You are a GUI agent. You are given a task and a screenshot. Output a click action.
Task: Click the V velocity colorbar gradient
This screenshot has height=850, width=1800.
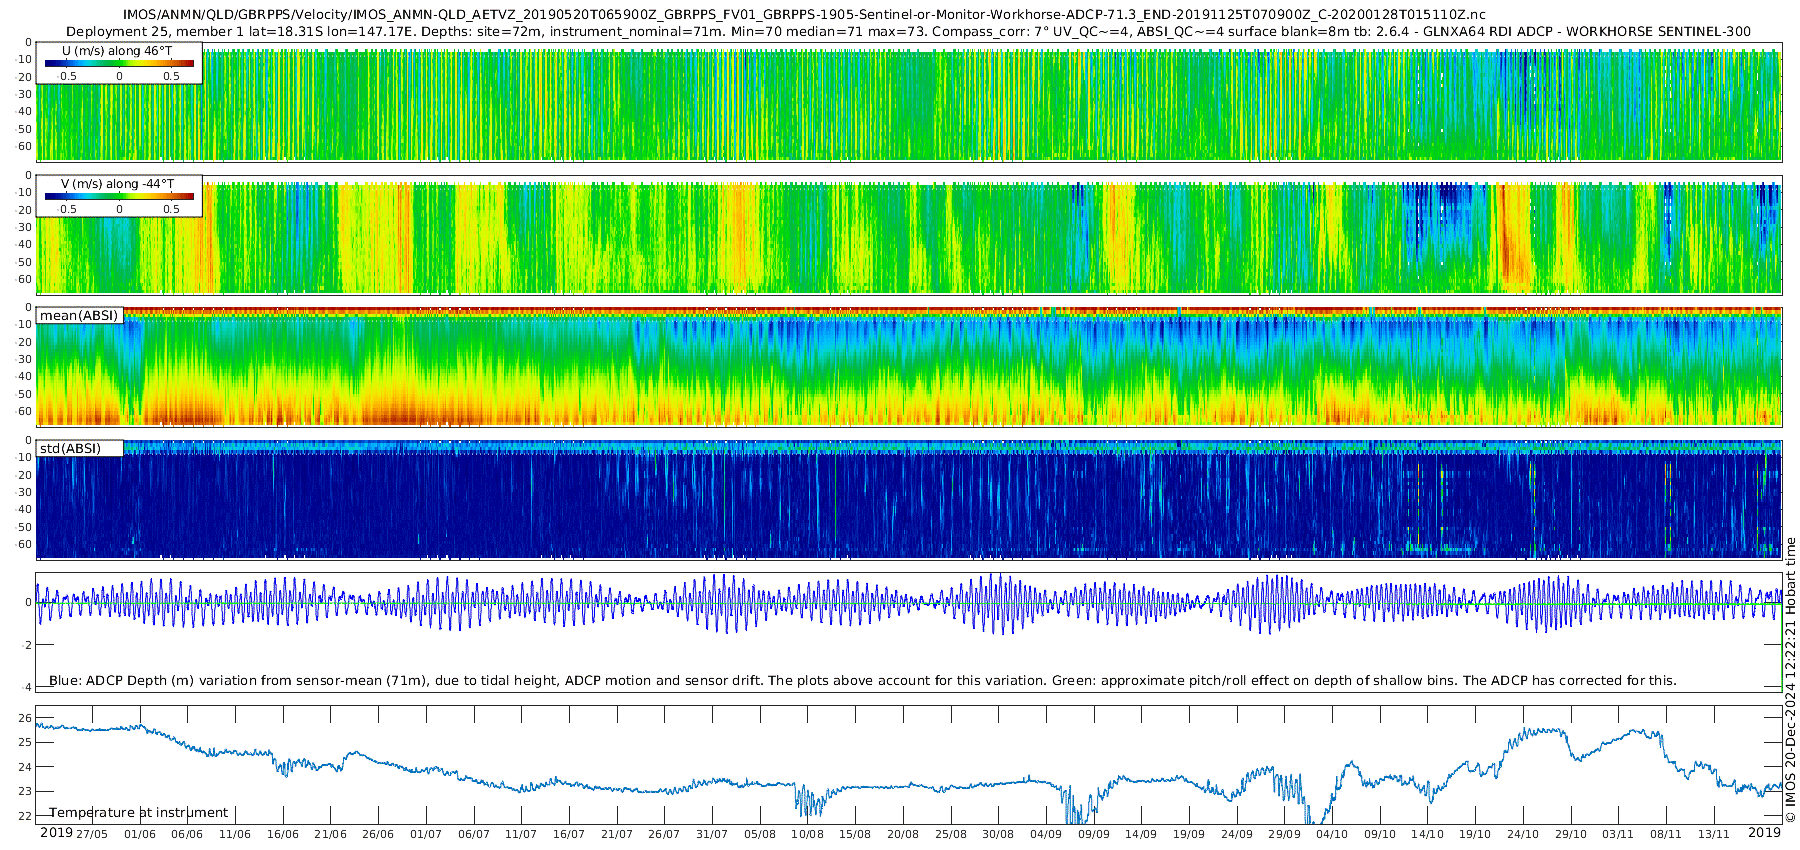[119, 197]
